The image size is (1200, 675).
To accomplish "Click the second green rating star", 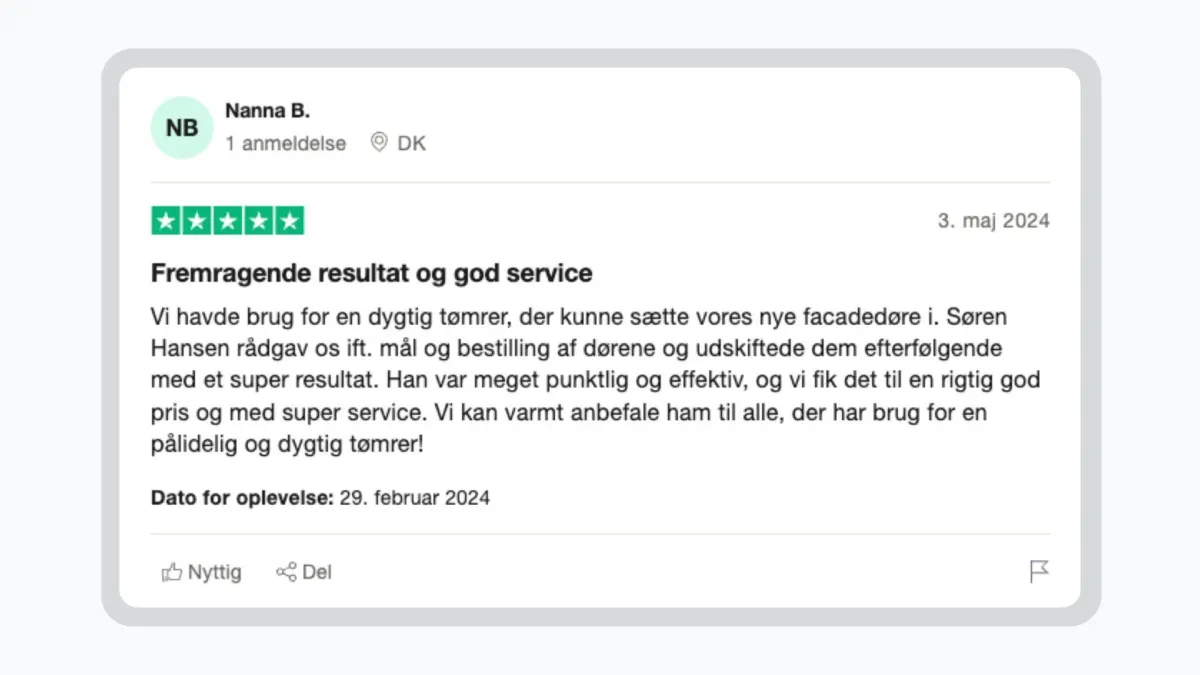I will click(197, 221).
